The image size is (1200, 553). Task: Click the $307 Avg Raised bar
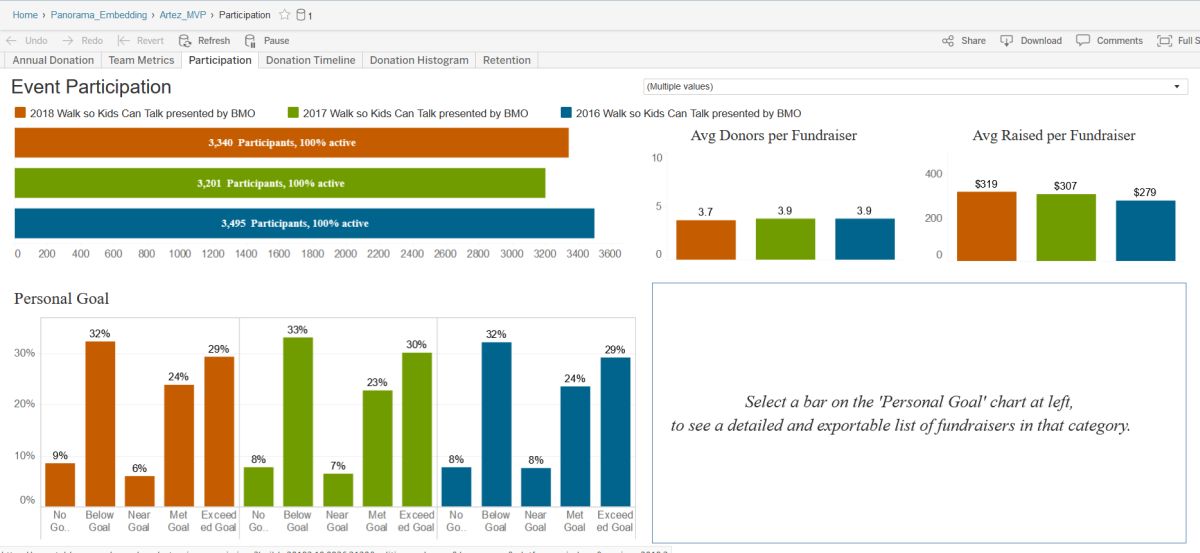pyautogui.click(x=1066, y=228)
